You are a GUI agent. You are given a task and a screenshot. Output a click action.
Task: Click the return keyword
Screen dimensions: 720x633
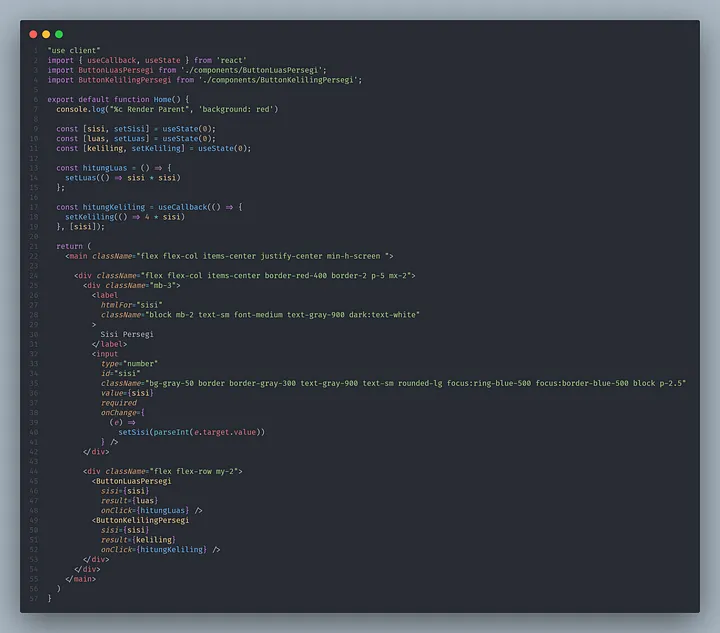[x=69, y=246]
